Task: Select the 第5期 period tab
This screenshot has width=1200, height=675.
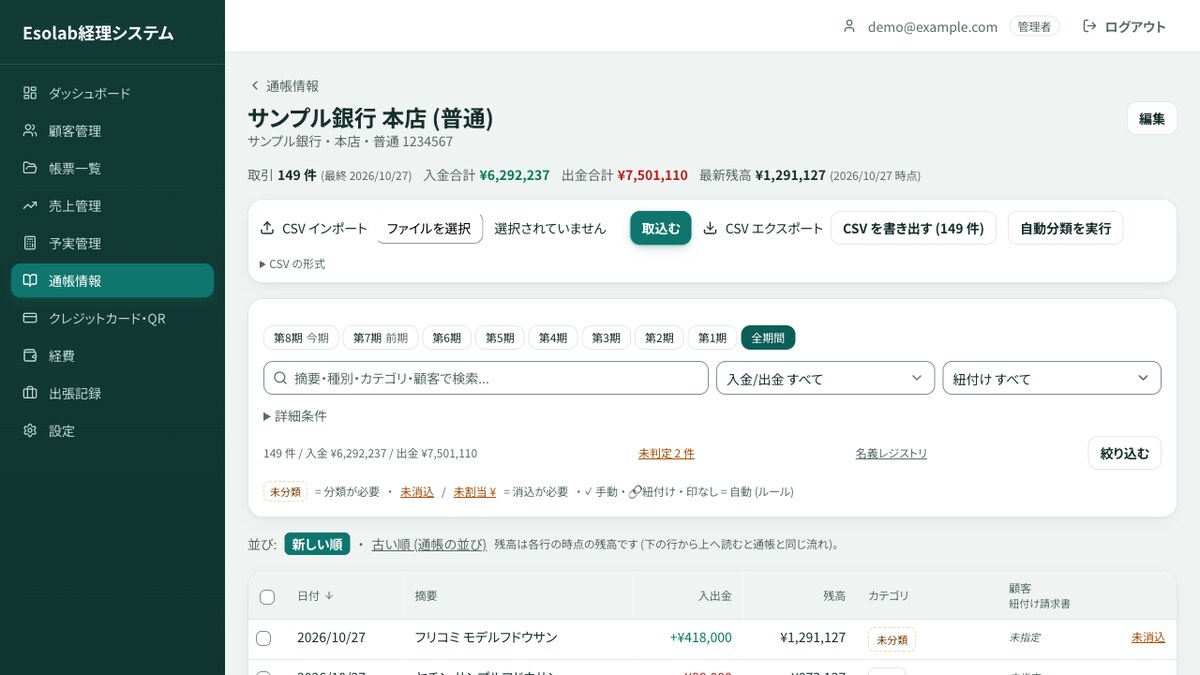Action: pos(500,338)
